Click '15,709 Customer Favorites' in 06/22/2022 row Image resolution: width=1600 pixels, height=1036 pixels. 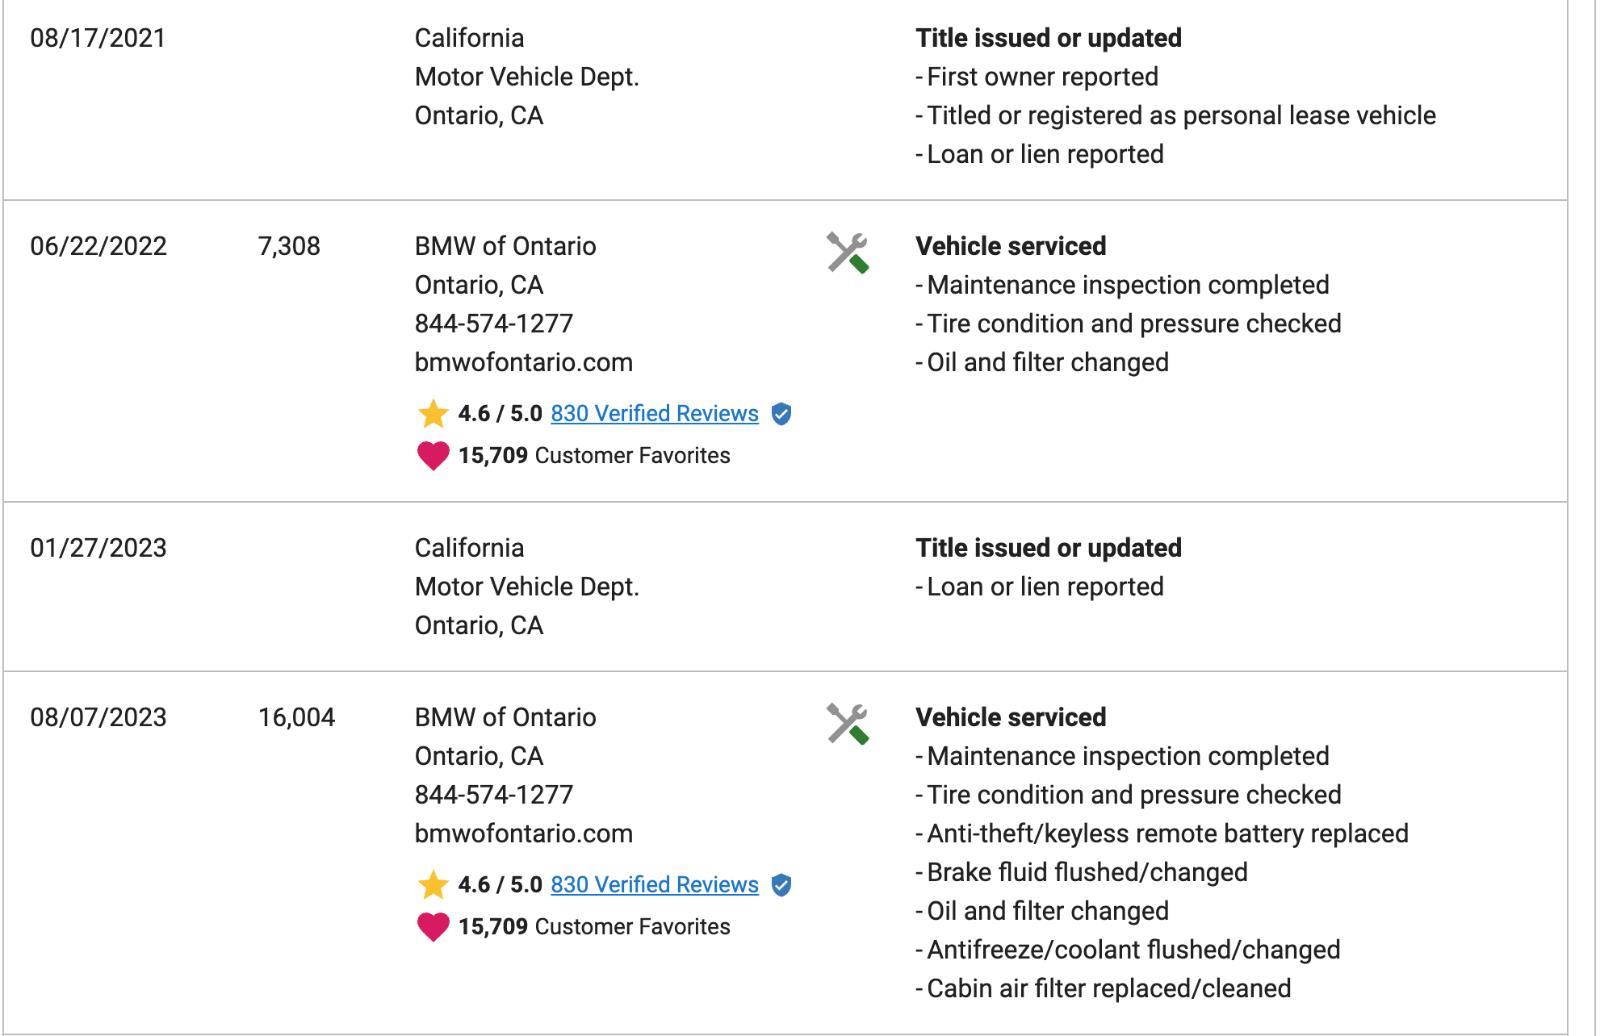coord(594,455)
